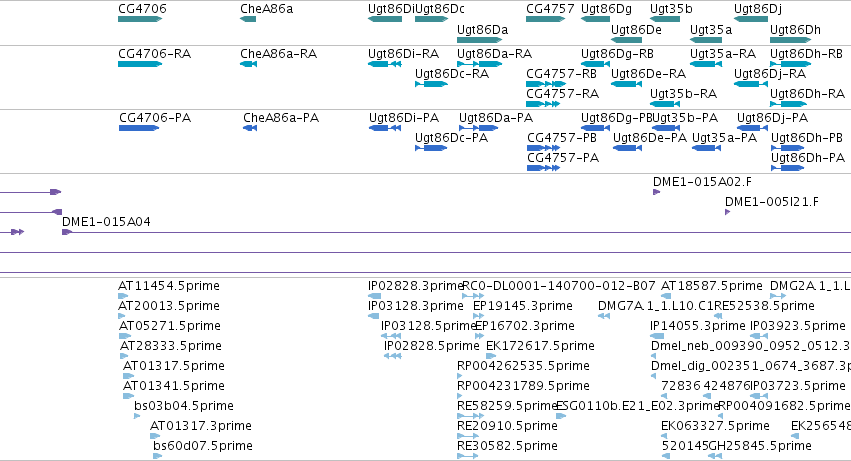
Task: Click the Ugt86Dg-PB protein glyph
Action: [595, 128]
